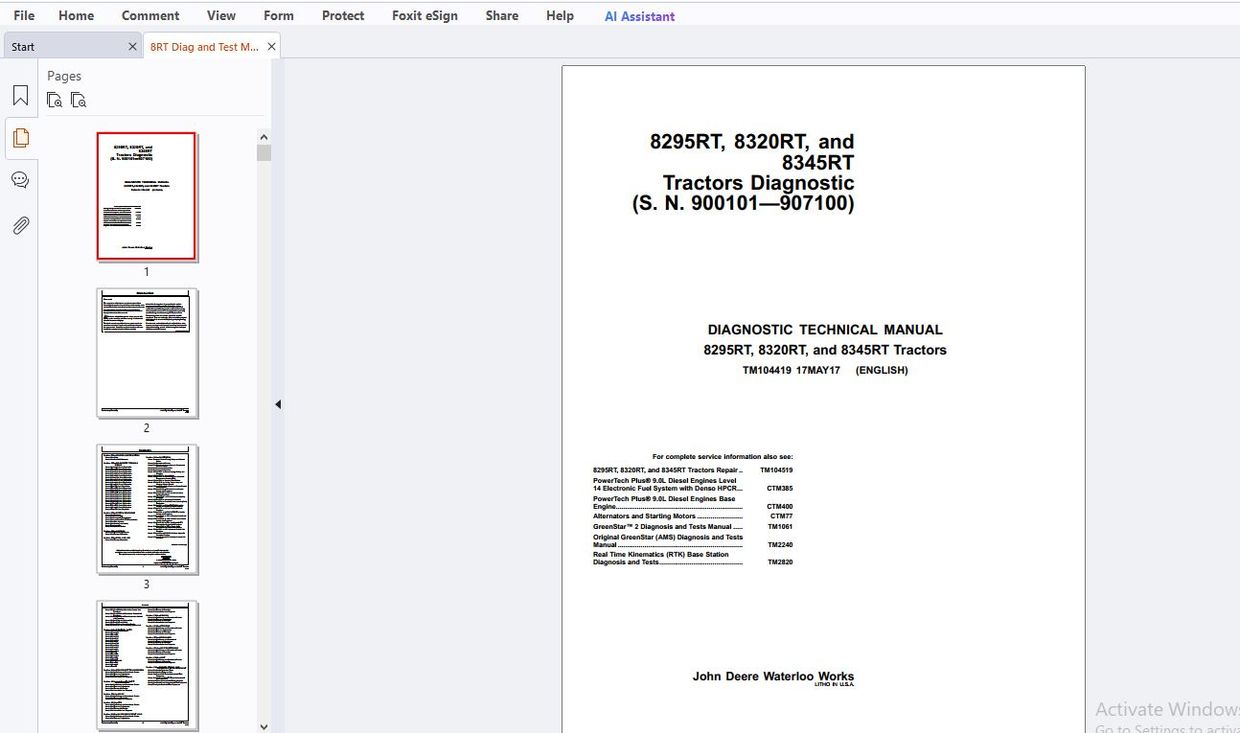Open the Foxit eSign menu
Viewport: 1240px width, 733px height.
tap(424, 15)
